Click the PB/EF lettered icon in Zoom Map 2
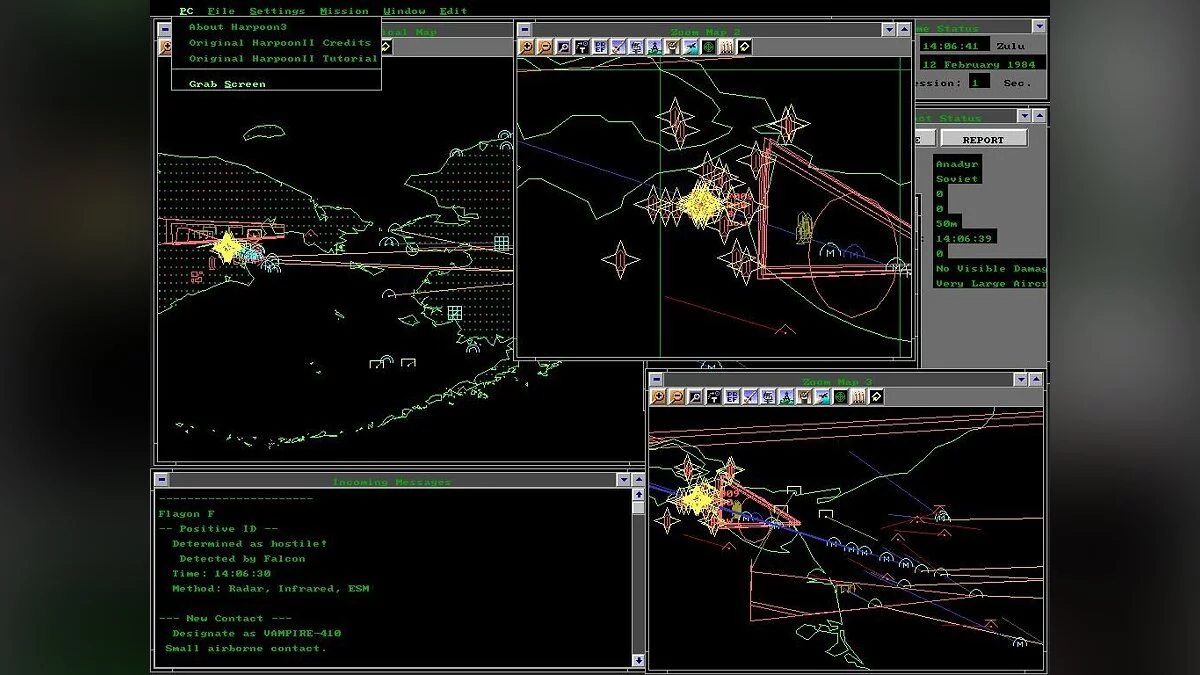This screenshot has width=1200, height=675. click(x=600, y=47)
